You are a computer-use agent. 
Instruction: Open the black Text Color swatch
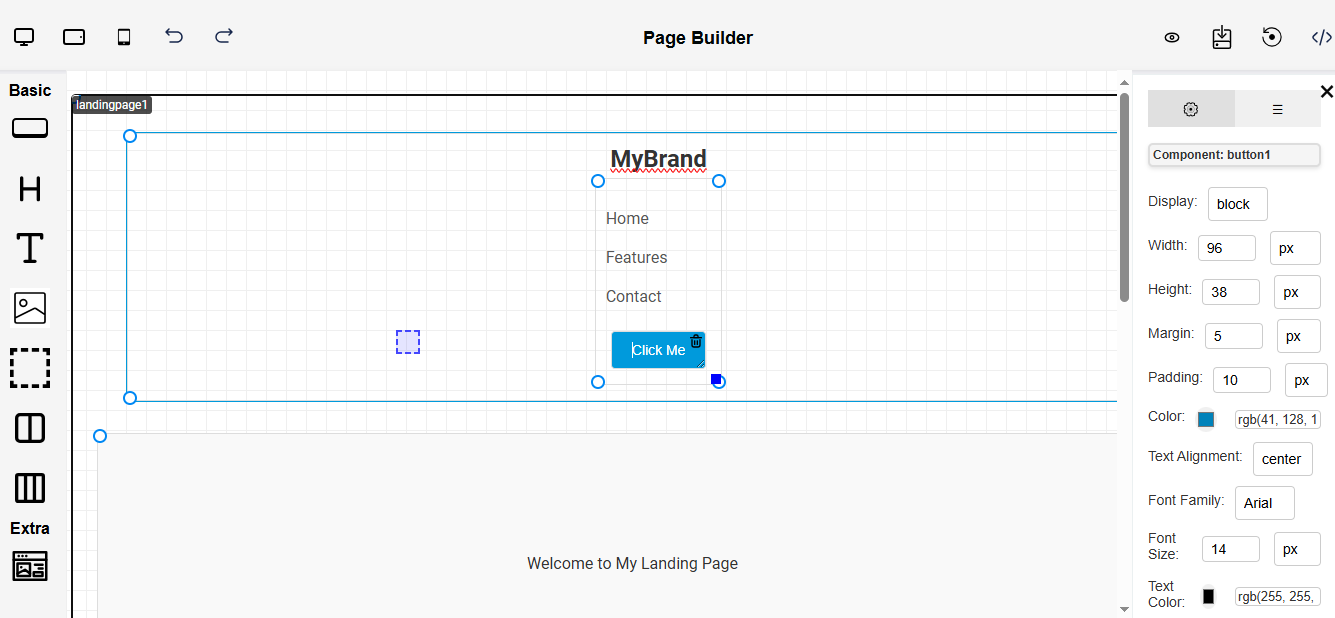click(x=1208, y=596)
